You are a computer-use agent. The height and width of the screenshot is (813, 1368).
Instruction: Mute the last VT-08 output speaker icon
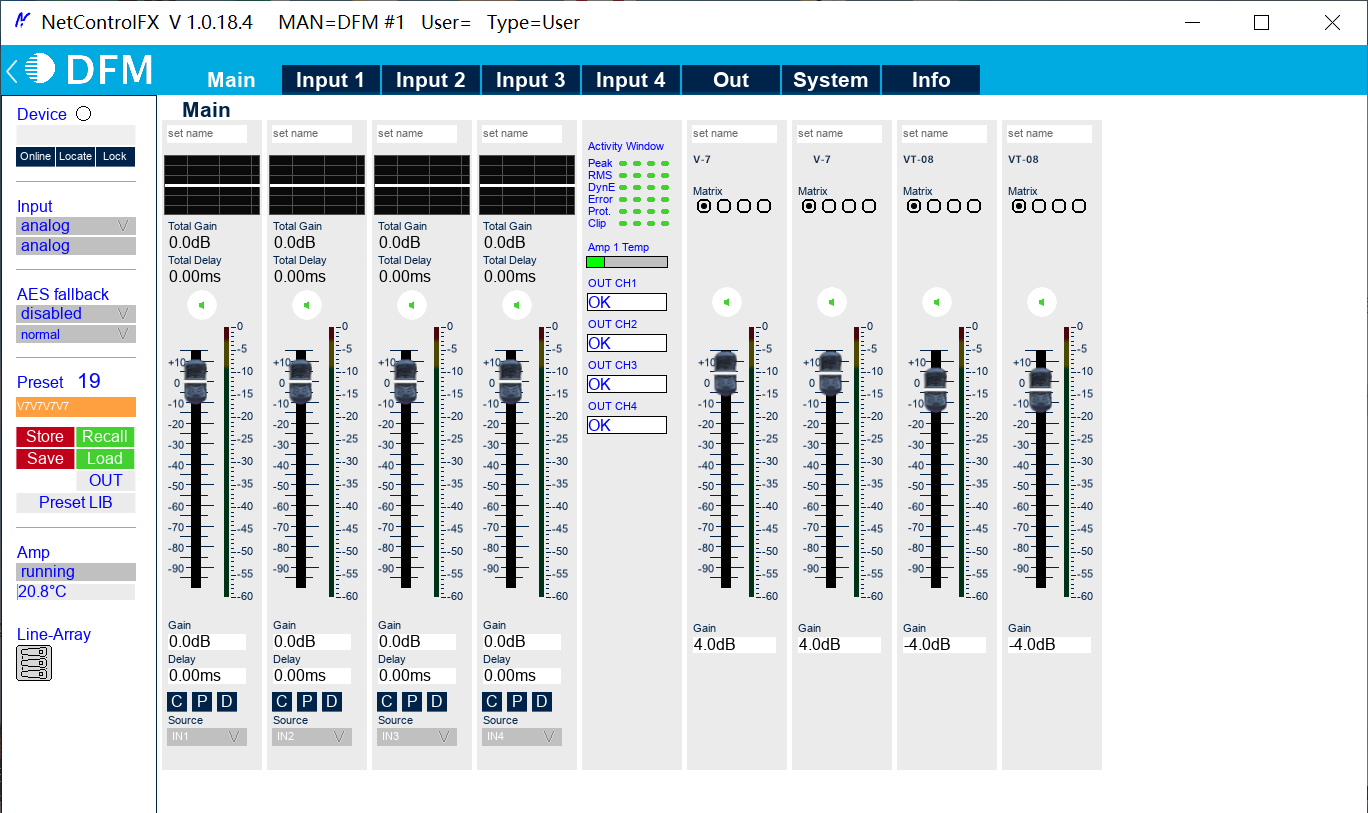pyautogui.click(x=1042, y=301)
